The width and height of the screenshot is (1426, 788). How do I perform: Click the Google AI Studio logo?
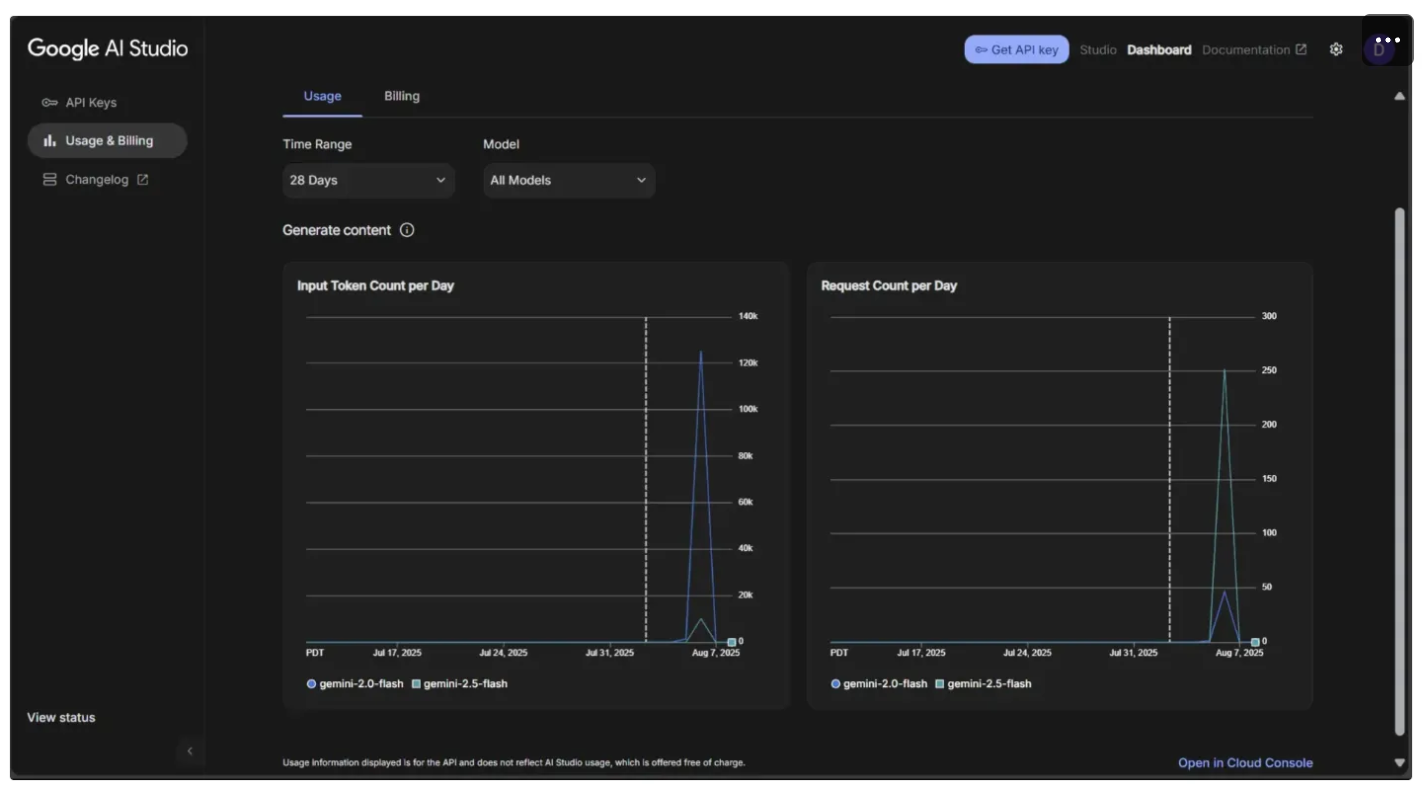(108, 49)
